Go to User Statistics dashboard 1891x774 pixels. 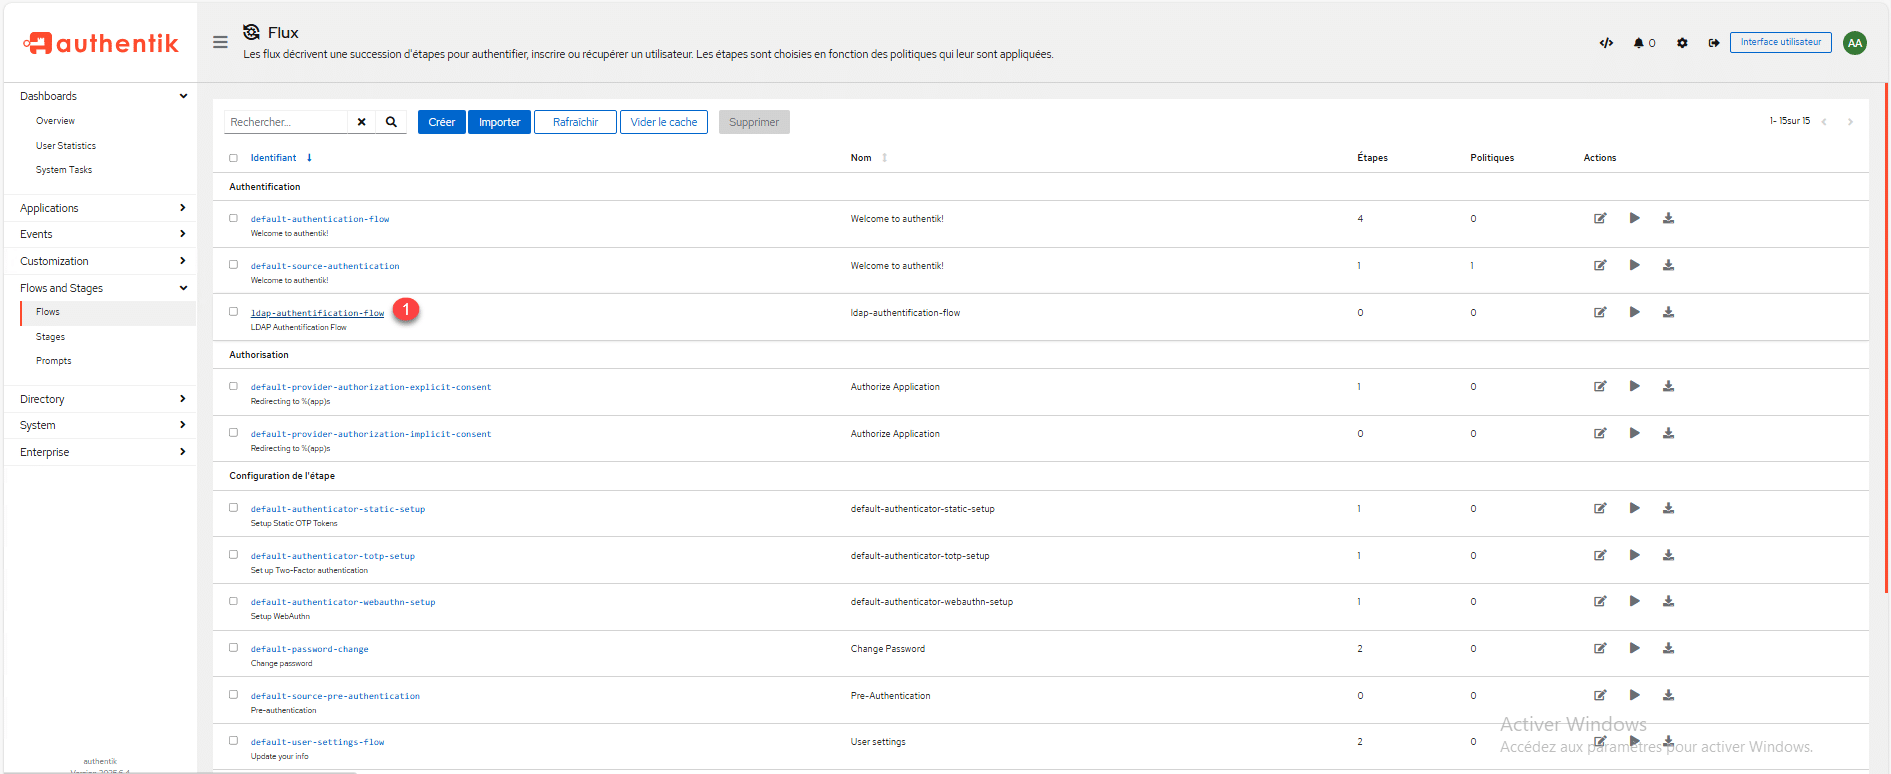click(66, 146)
